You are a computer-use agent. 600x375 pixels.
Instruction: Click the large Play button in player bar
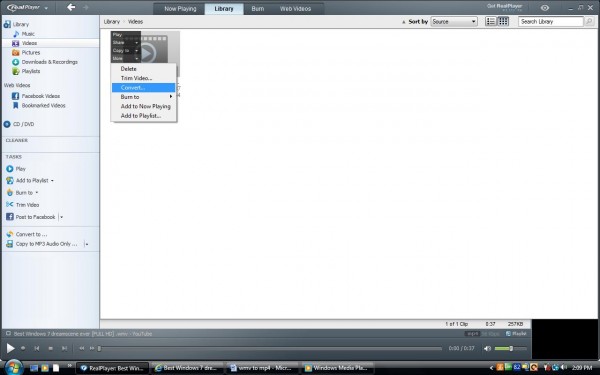coord(10,348)
